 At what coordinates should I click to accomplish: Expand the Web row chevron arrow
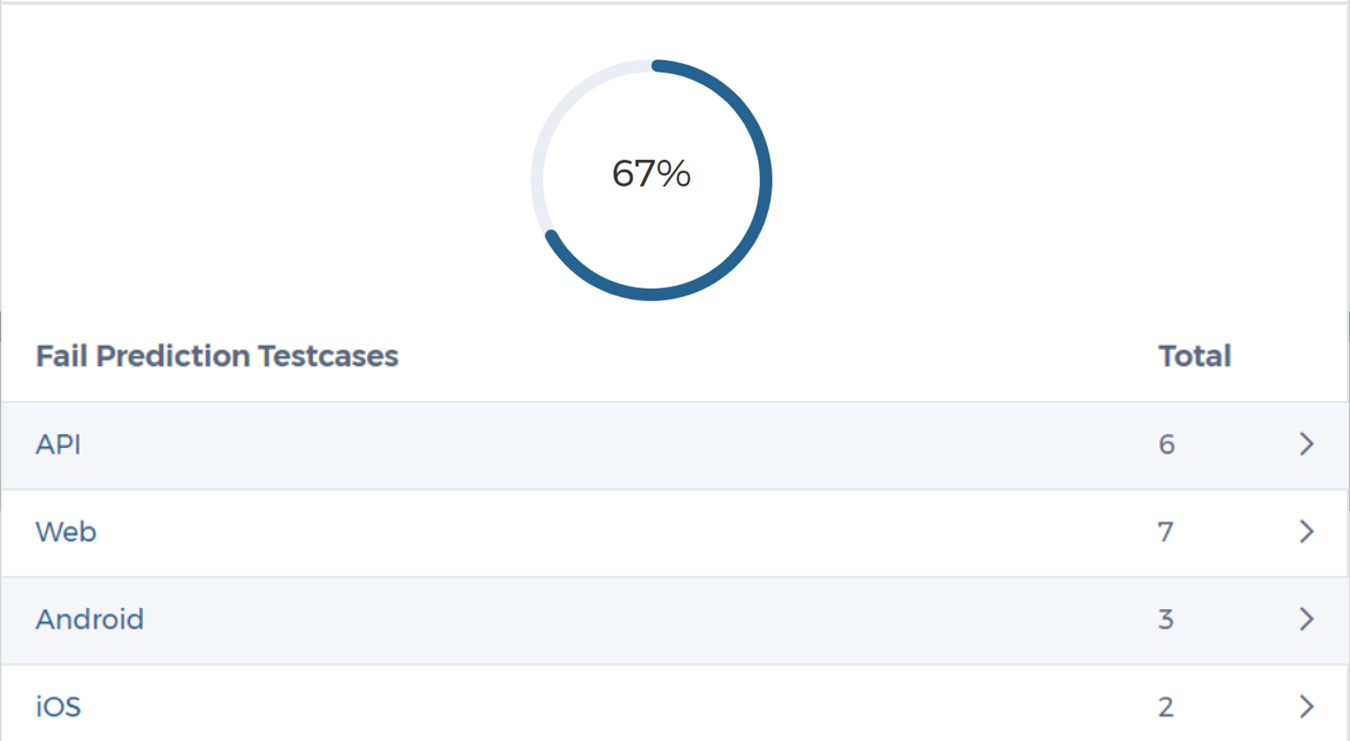(1306, 531)
